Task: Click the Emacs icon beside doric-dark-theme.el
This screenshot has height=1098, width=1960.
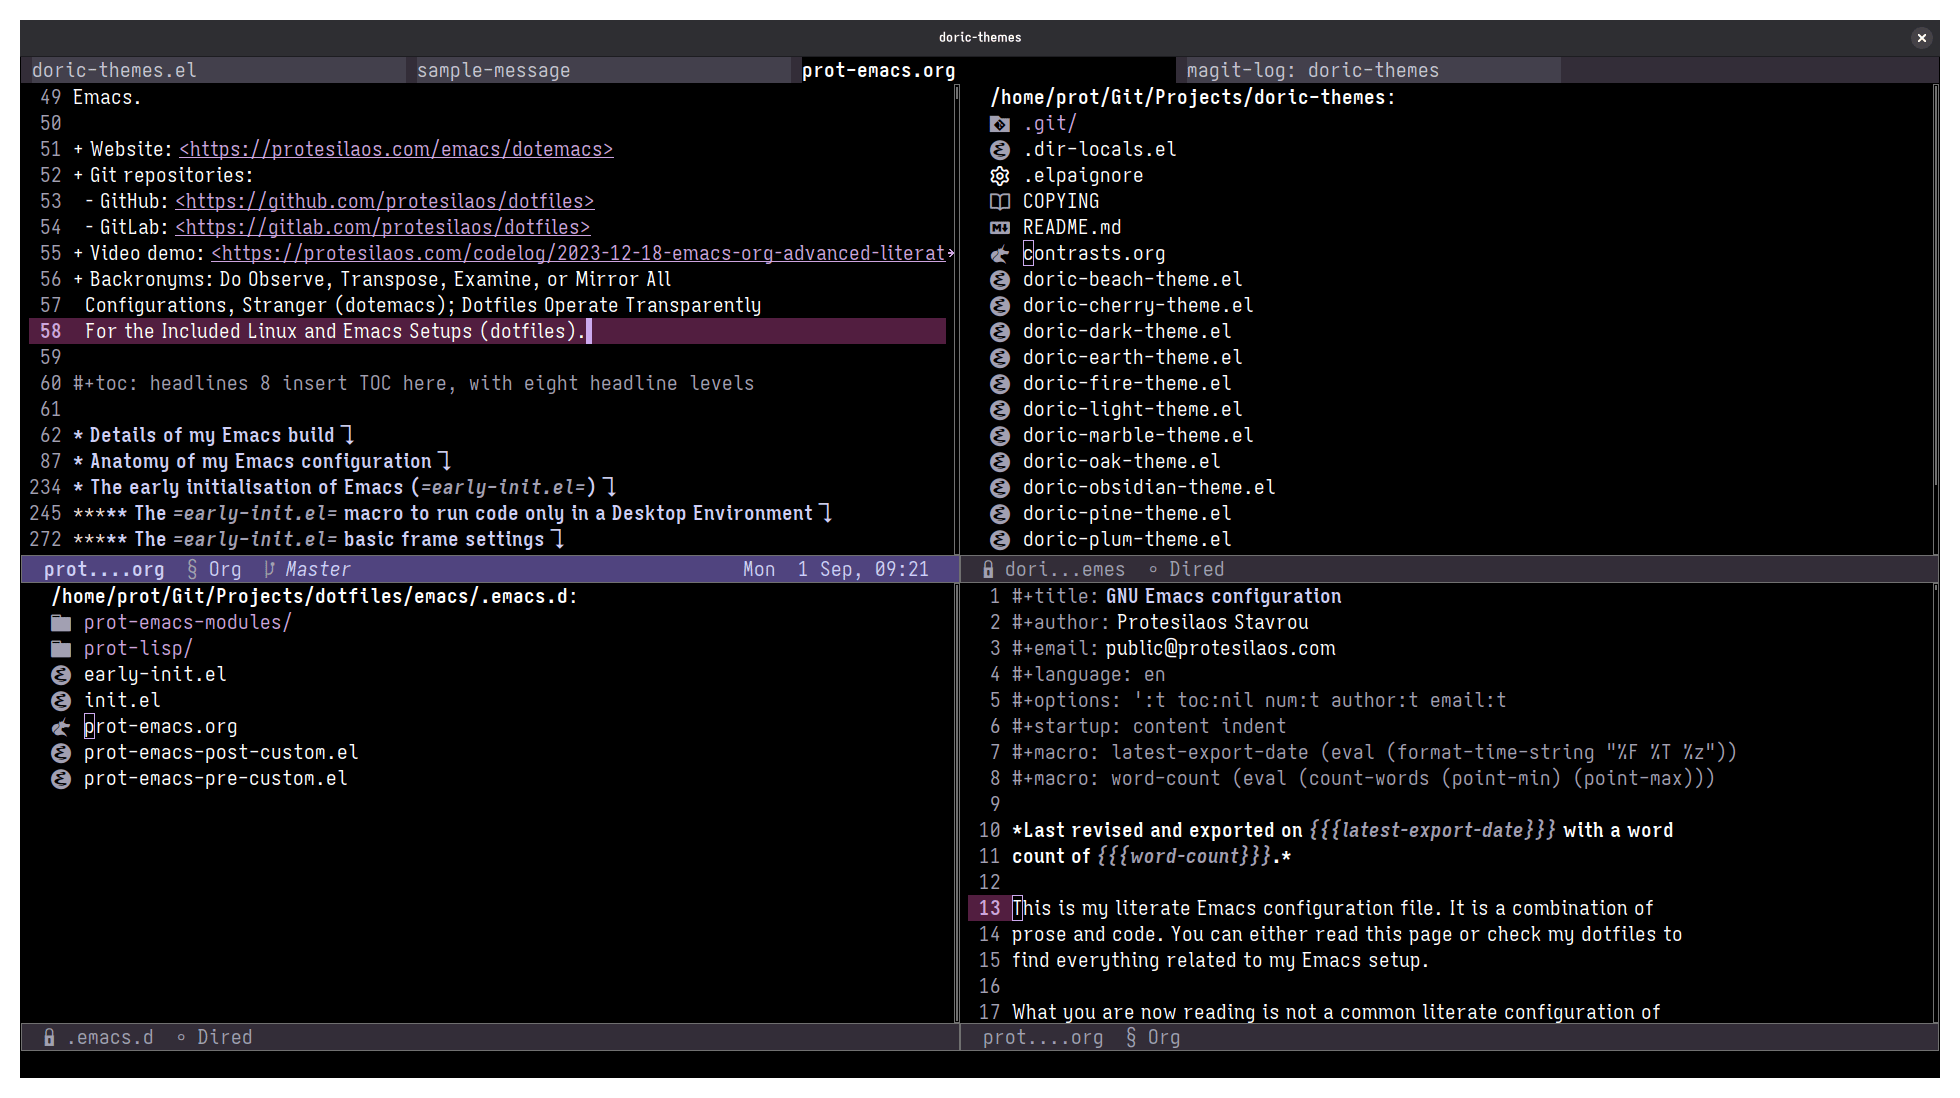Action: pos(999,332)
